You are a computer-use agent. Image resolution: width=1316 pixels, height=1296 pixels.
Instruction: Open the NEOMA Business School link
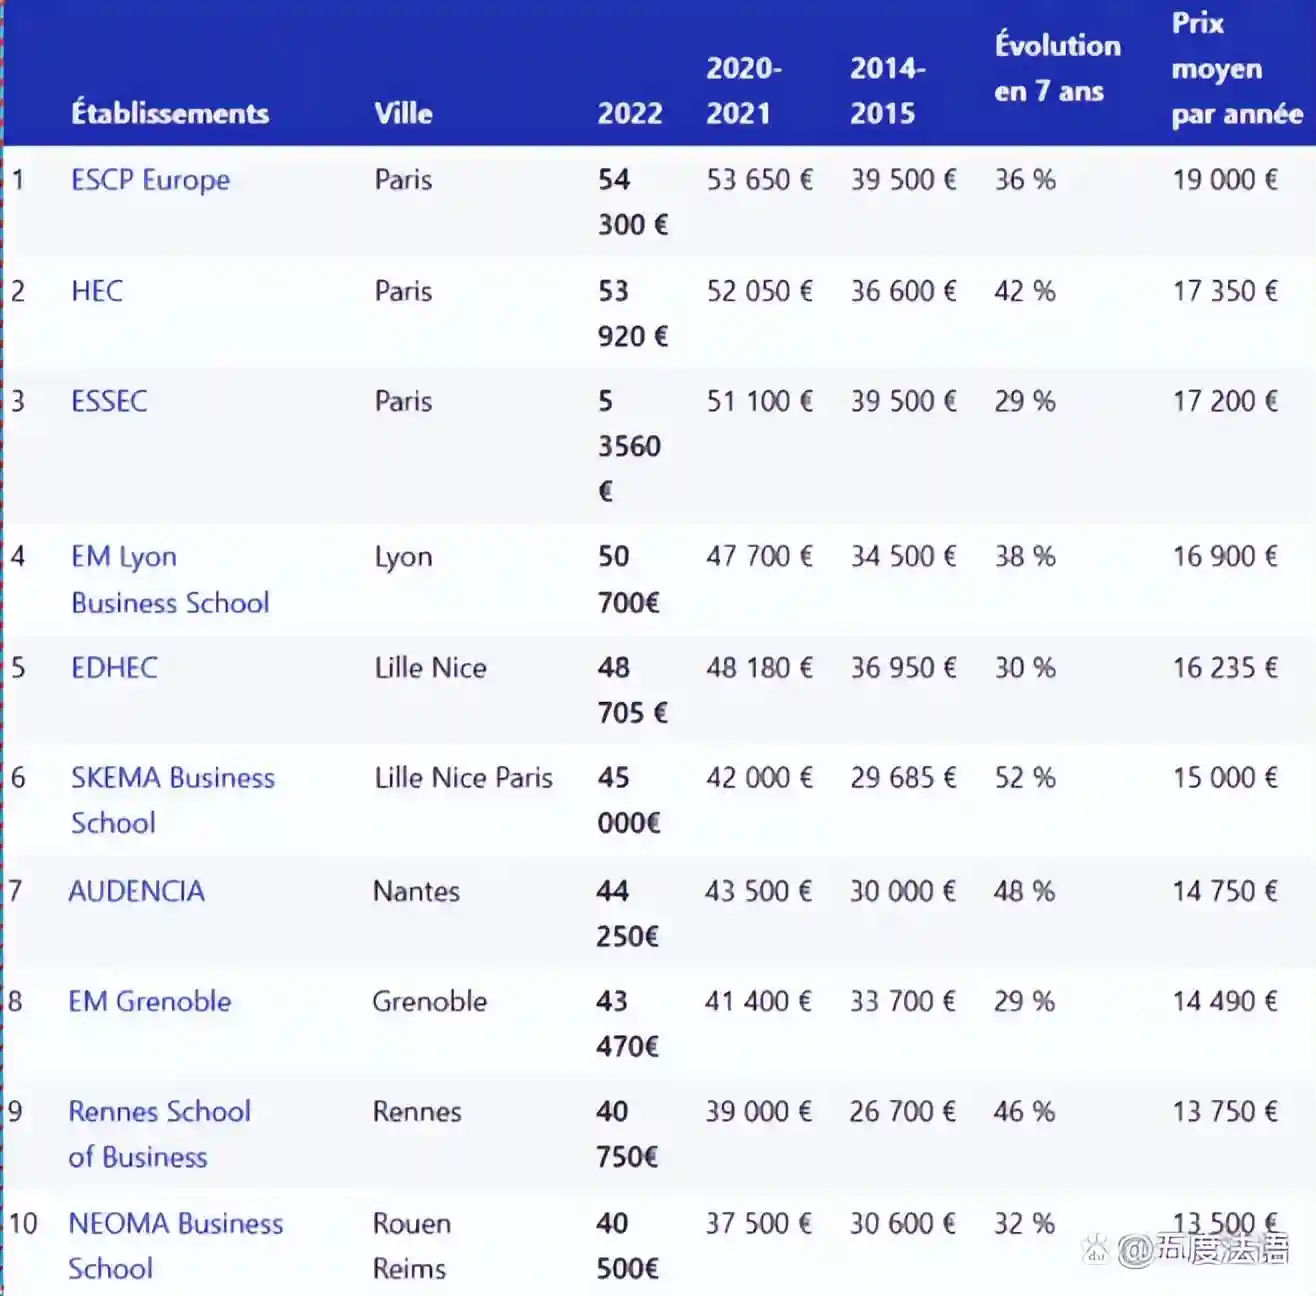175,1245
